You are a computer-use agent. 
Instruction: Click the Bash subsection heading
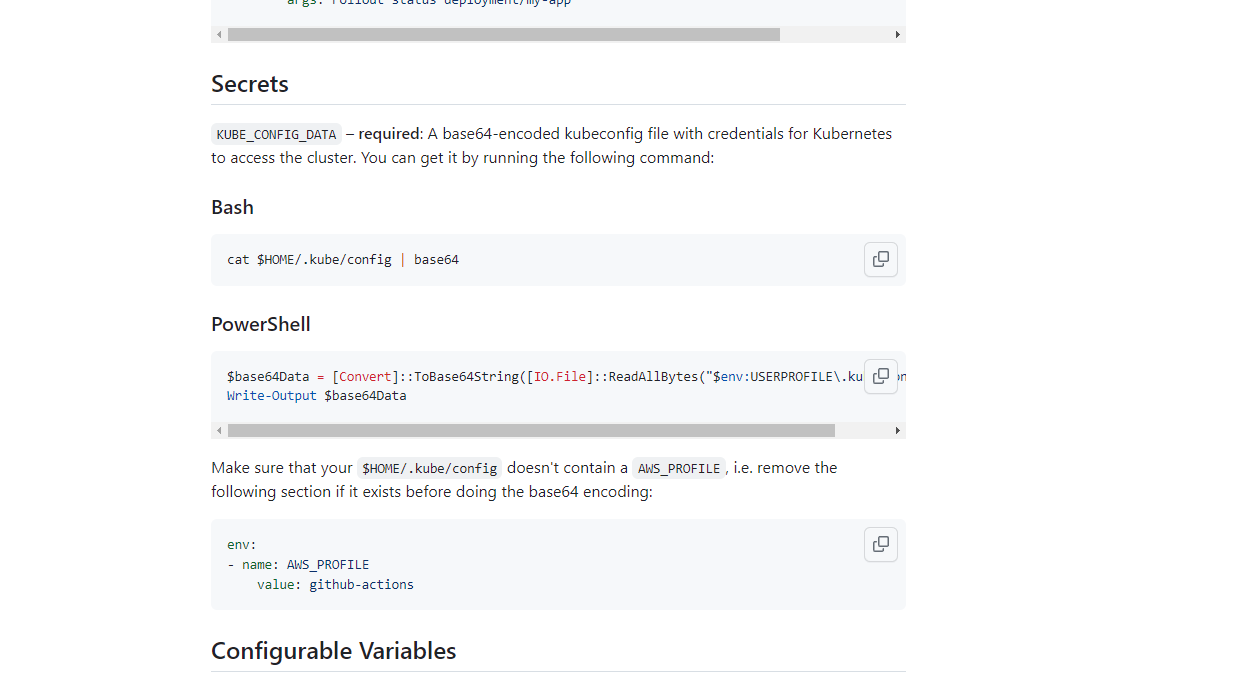232,207
